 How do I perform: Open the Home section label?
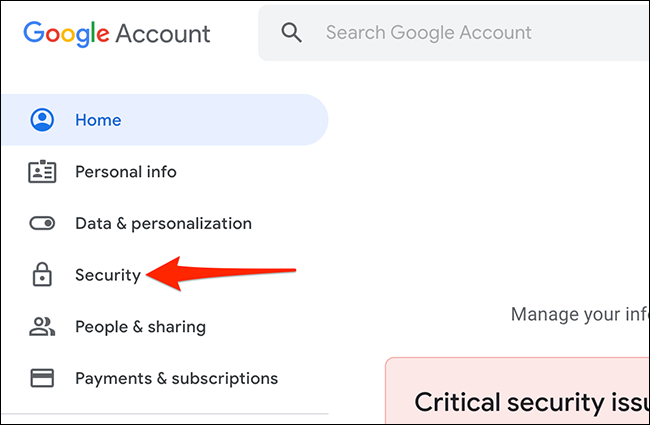pos(98,120)
